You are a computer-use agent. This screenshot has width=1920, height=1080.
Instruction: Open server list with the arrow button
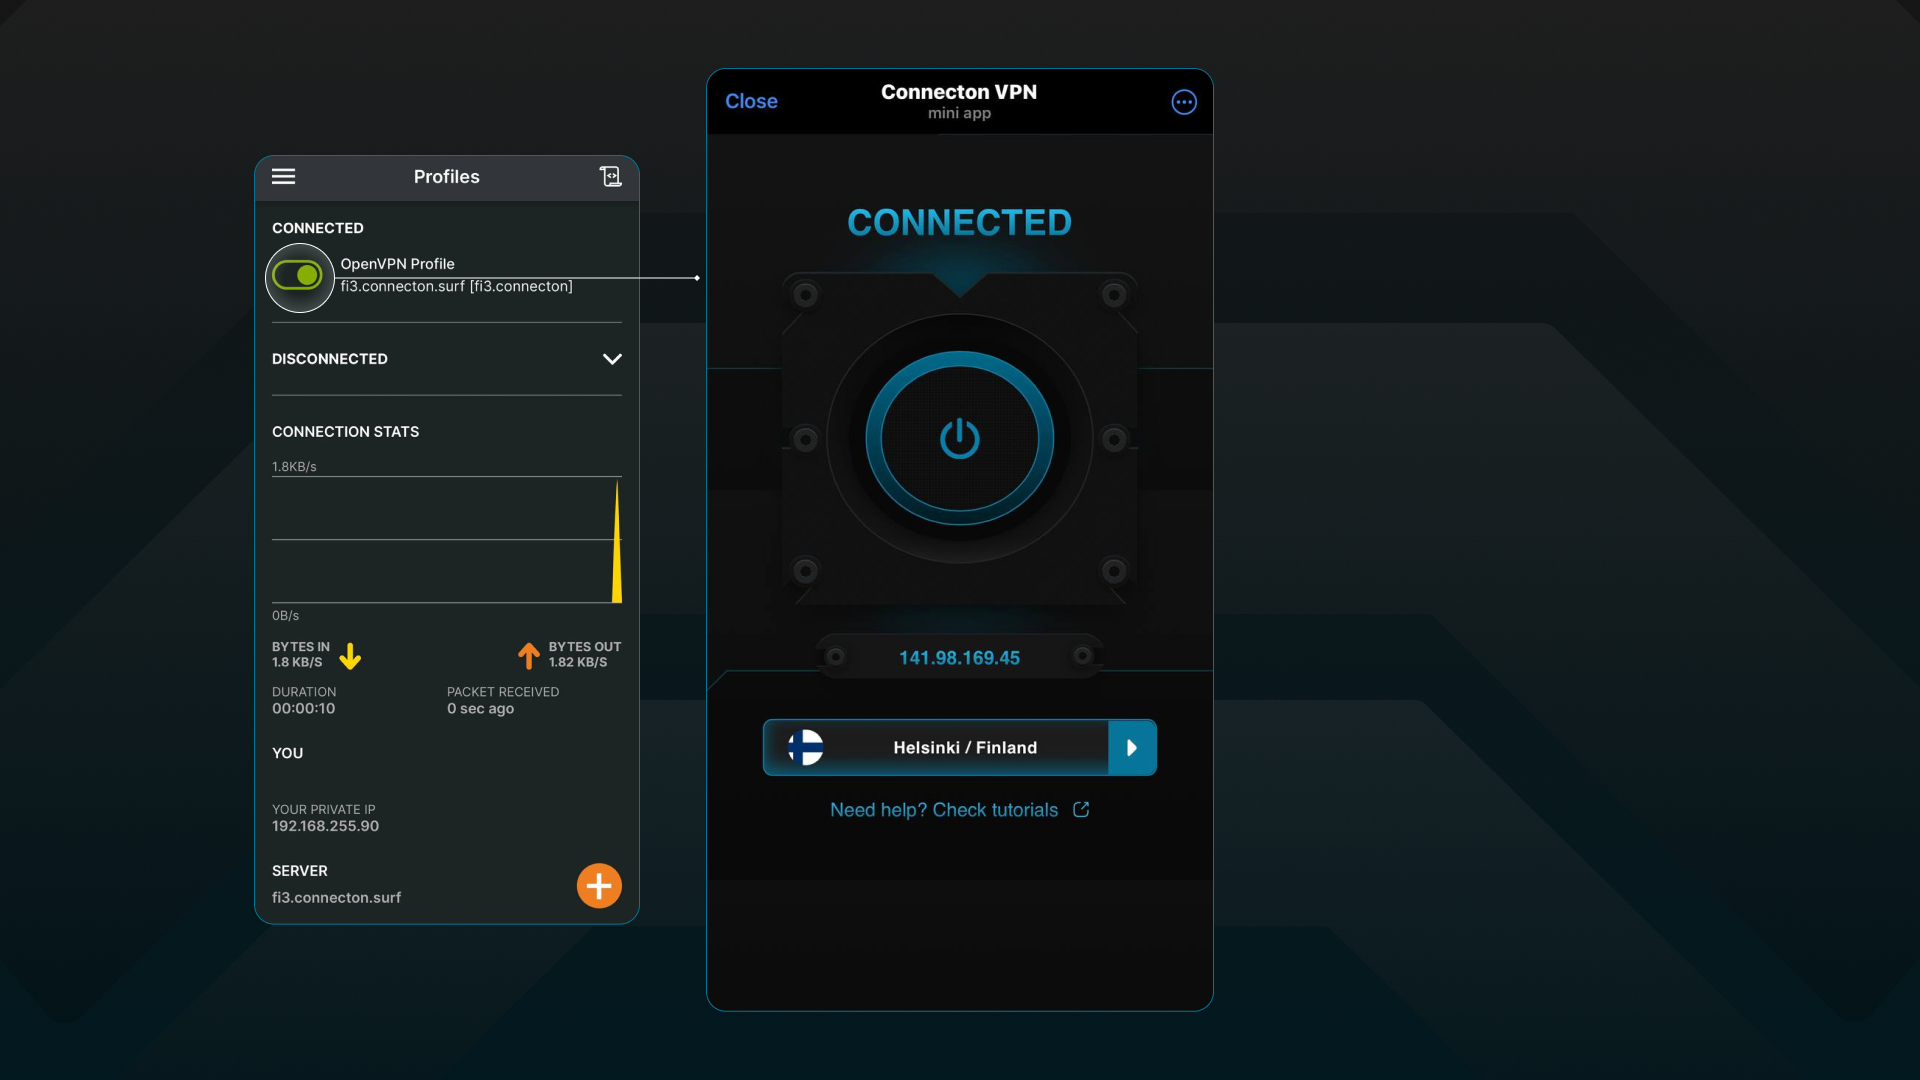coord(1132,747)
